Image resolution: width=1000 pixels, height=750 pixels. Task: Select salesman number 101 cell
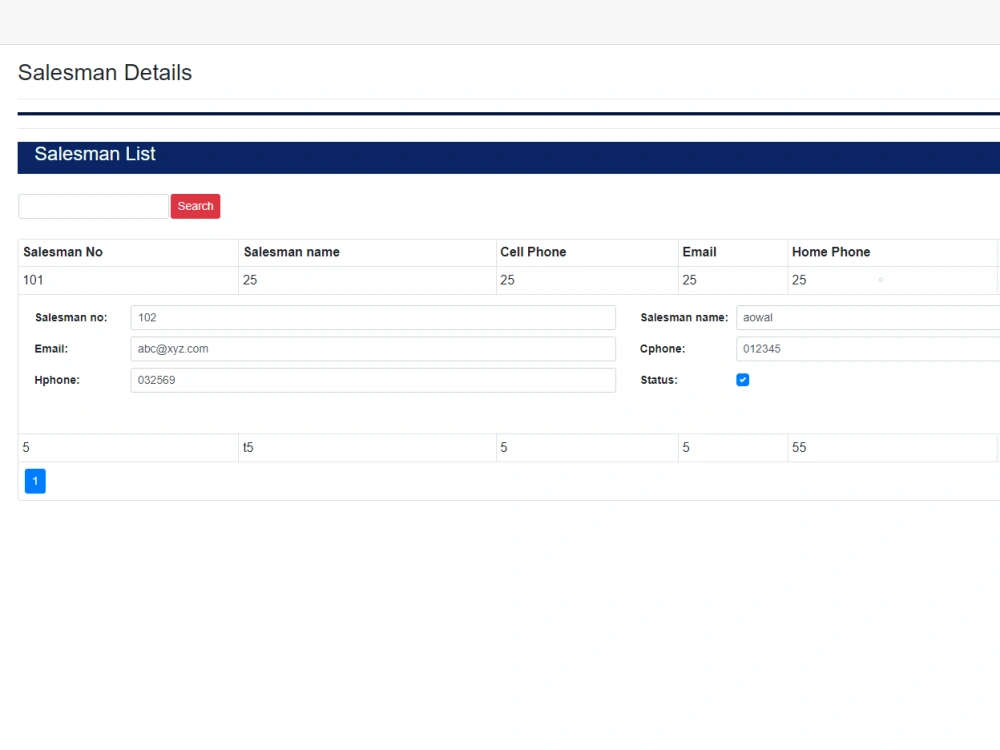128,281
